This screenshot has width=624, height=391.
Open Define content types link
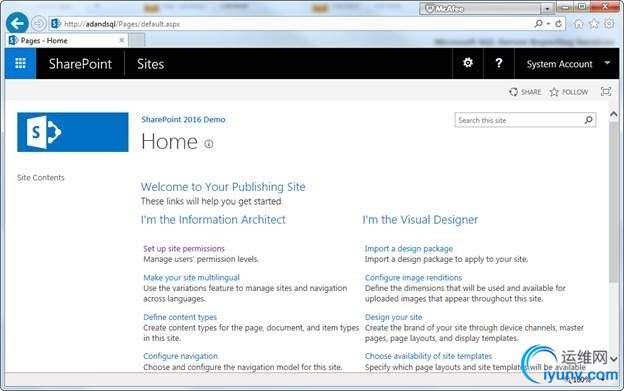180,317
